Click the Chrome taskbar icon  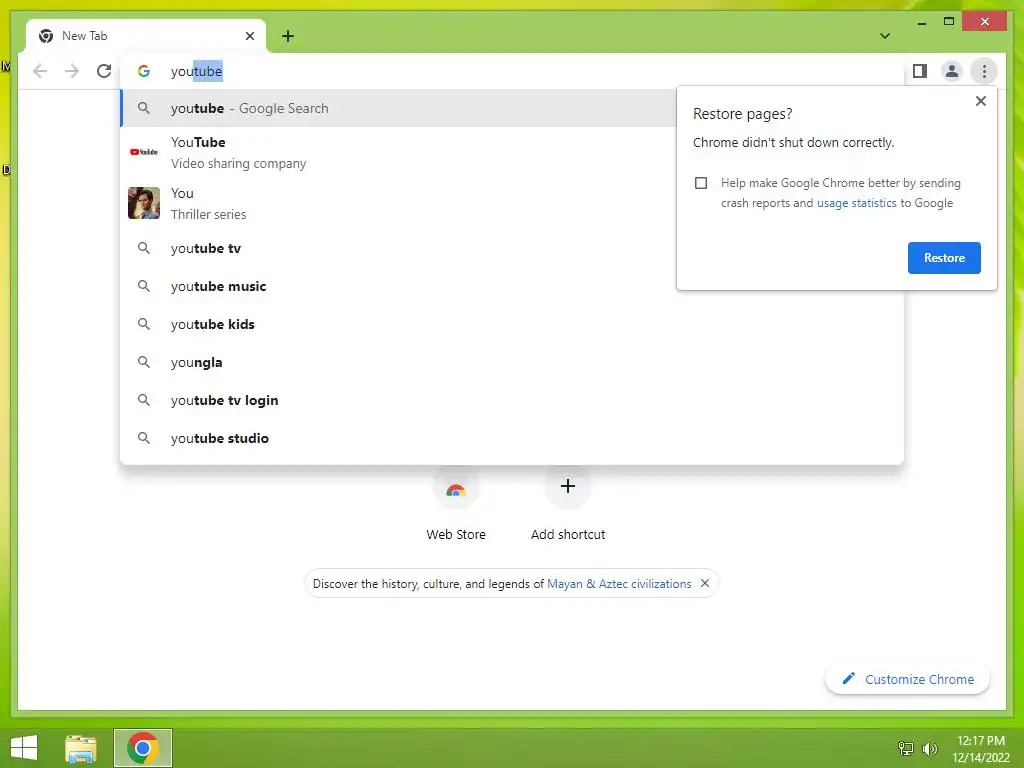(143, 748)
